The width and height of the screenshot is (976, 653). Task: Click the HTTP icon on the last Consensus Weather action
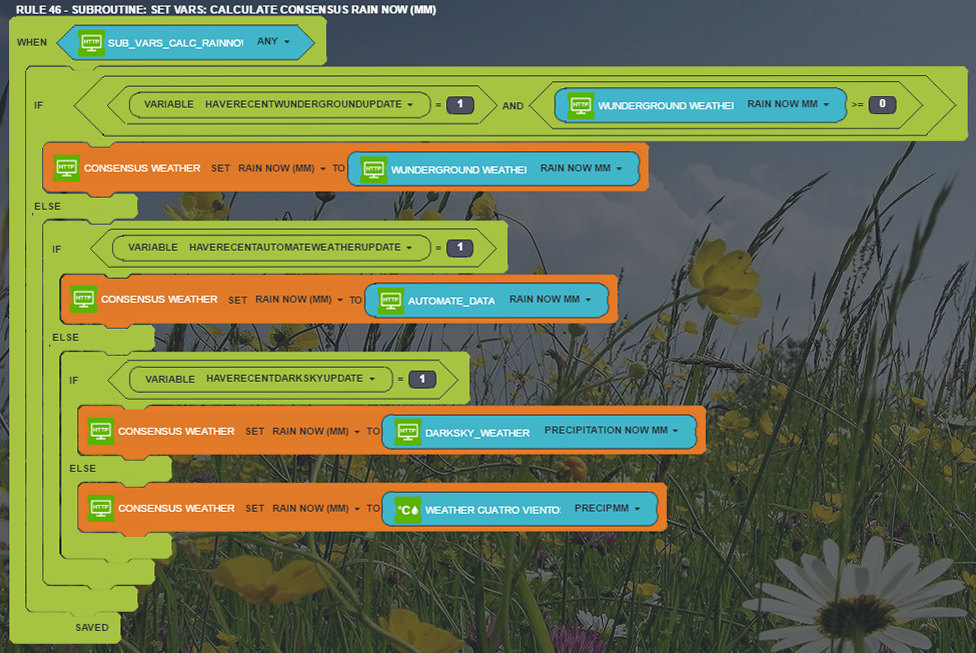point(101,508)
